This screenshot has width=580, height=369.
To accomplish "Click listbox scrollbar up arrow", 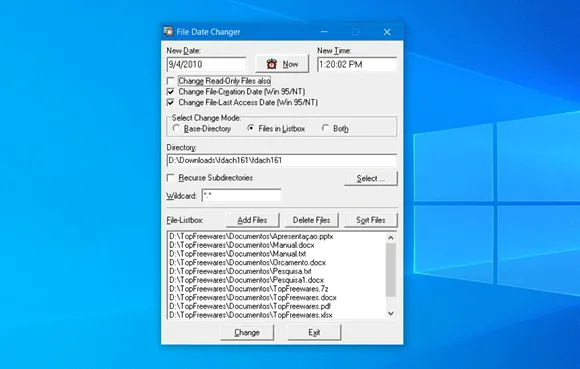I will click(x=391, y=238).
